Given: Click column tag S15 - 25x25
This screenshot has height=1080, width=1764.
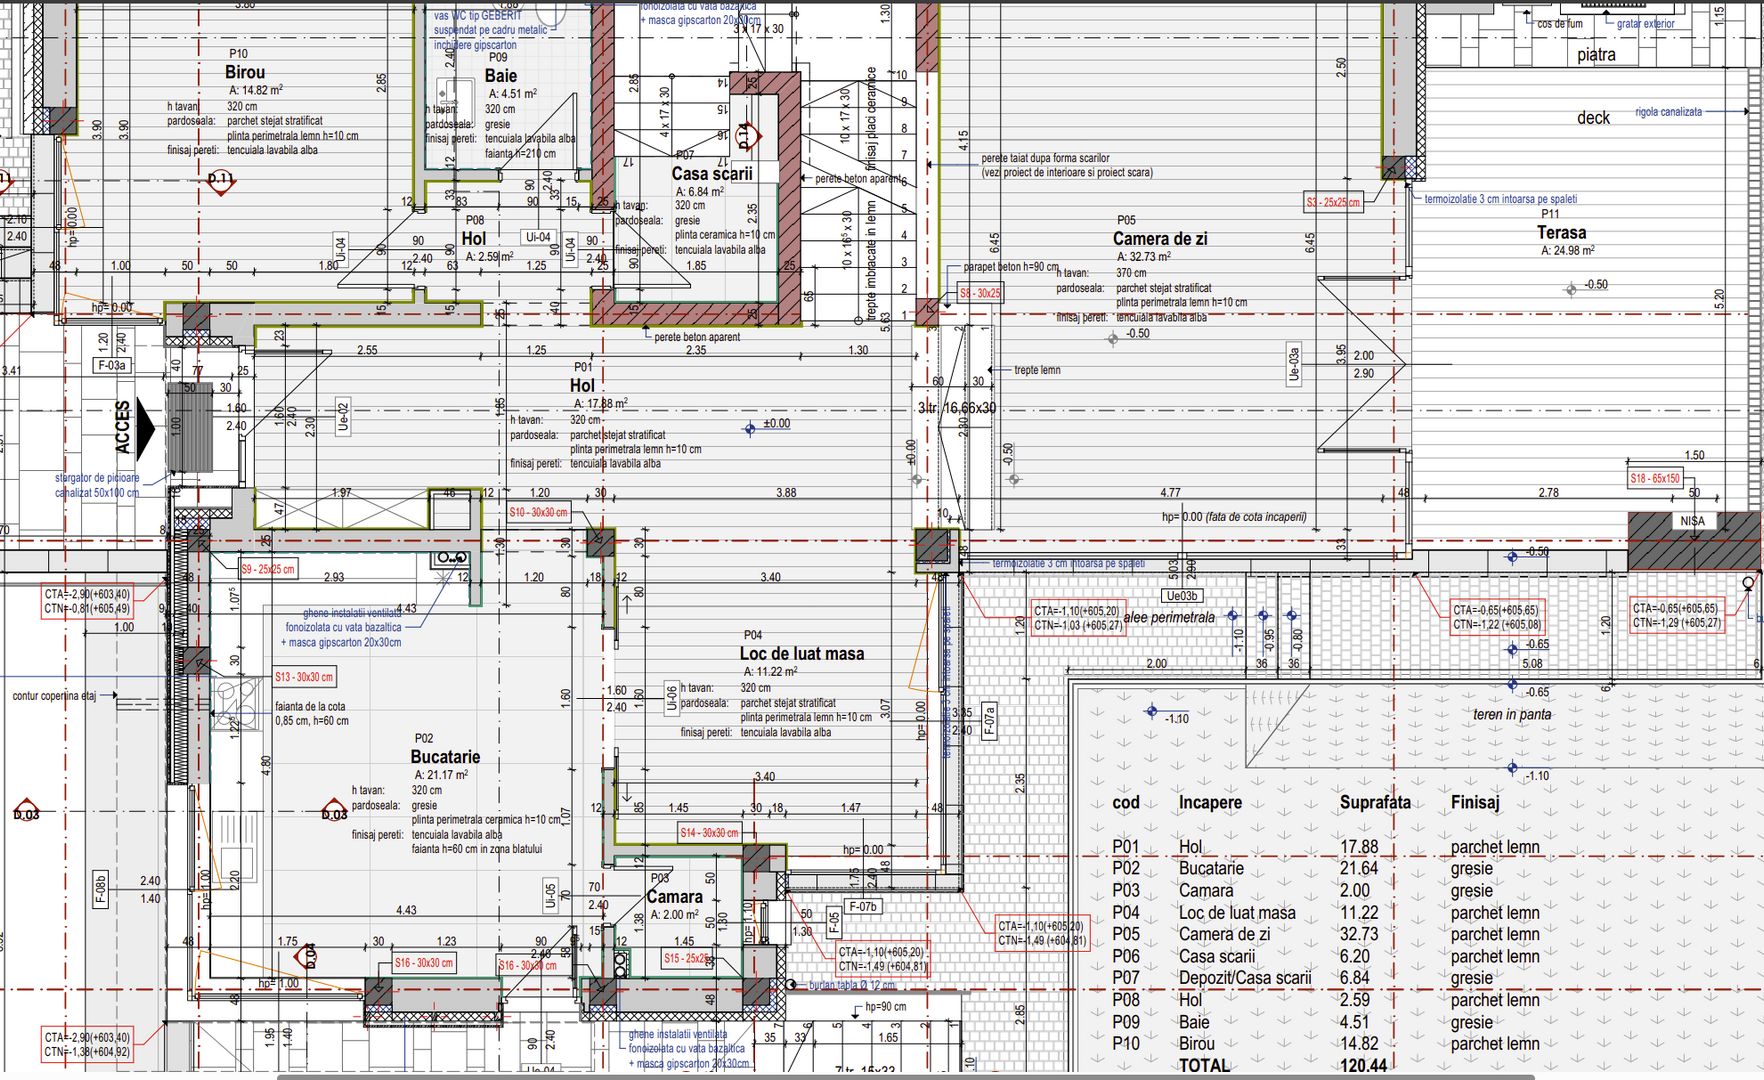Looking at the screenshot, I should tap(686, 958).
